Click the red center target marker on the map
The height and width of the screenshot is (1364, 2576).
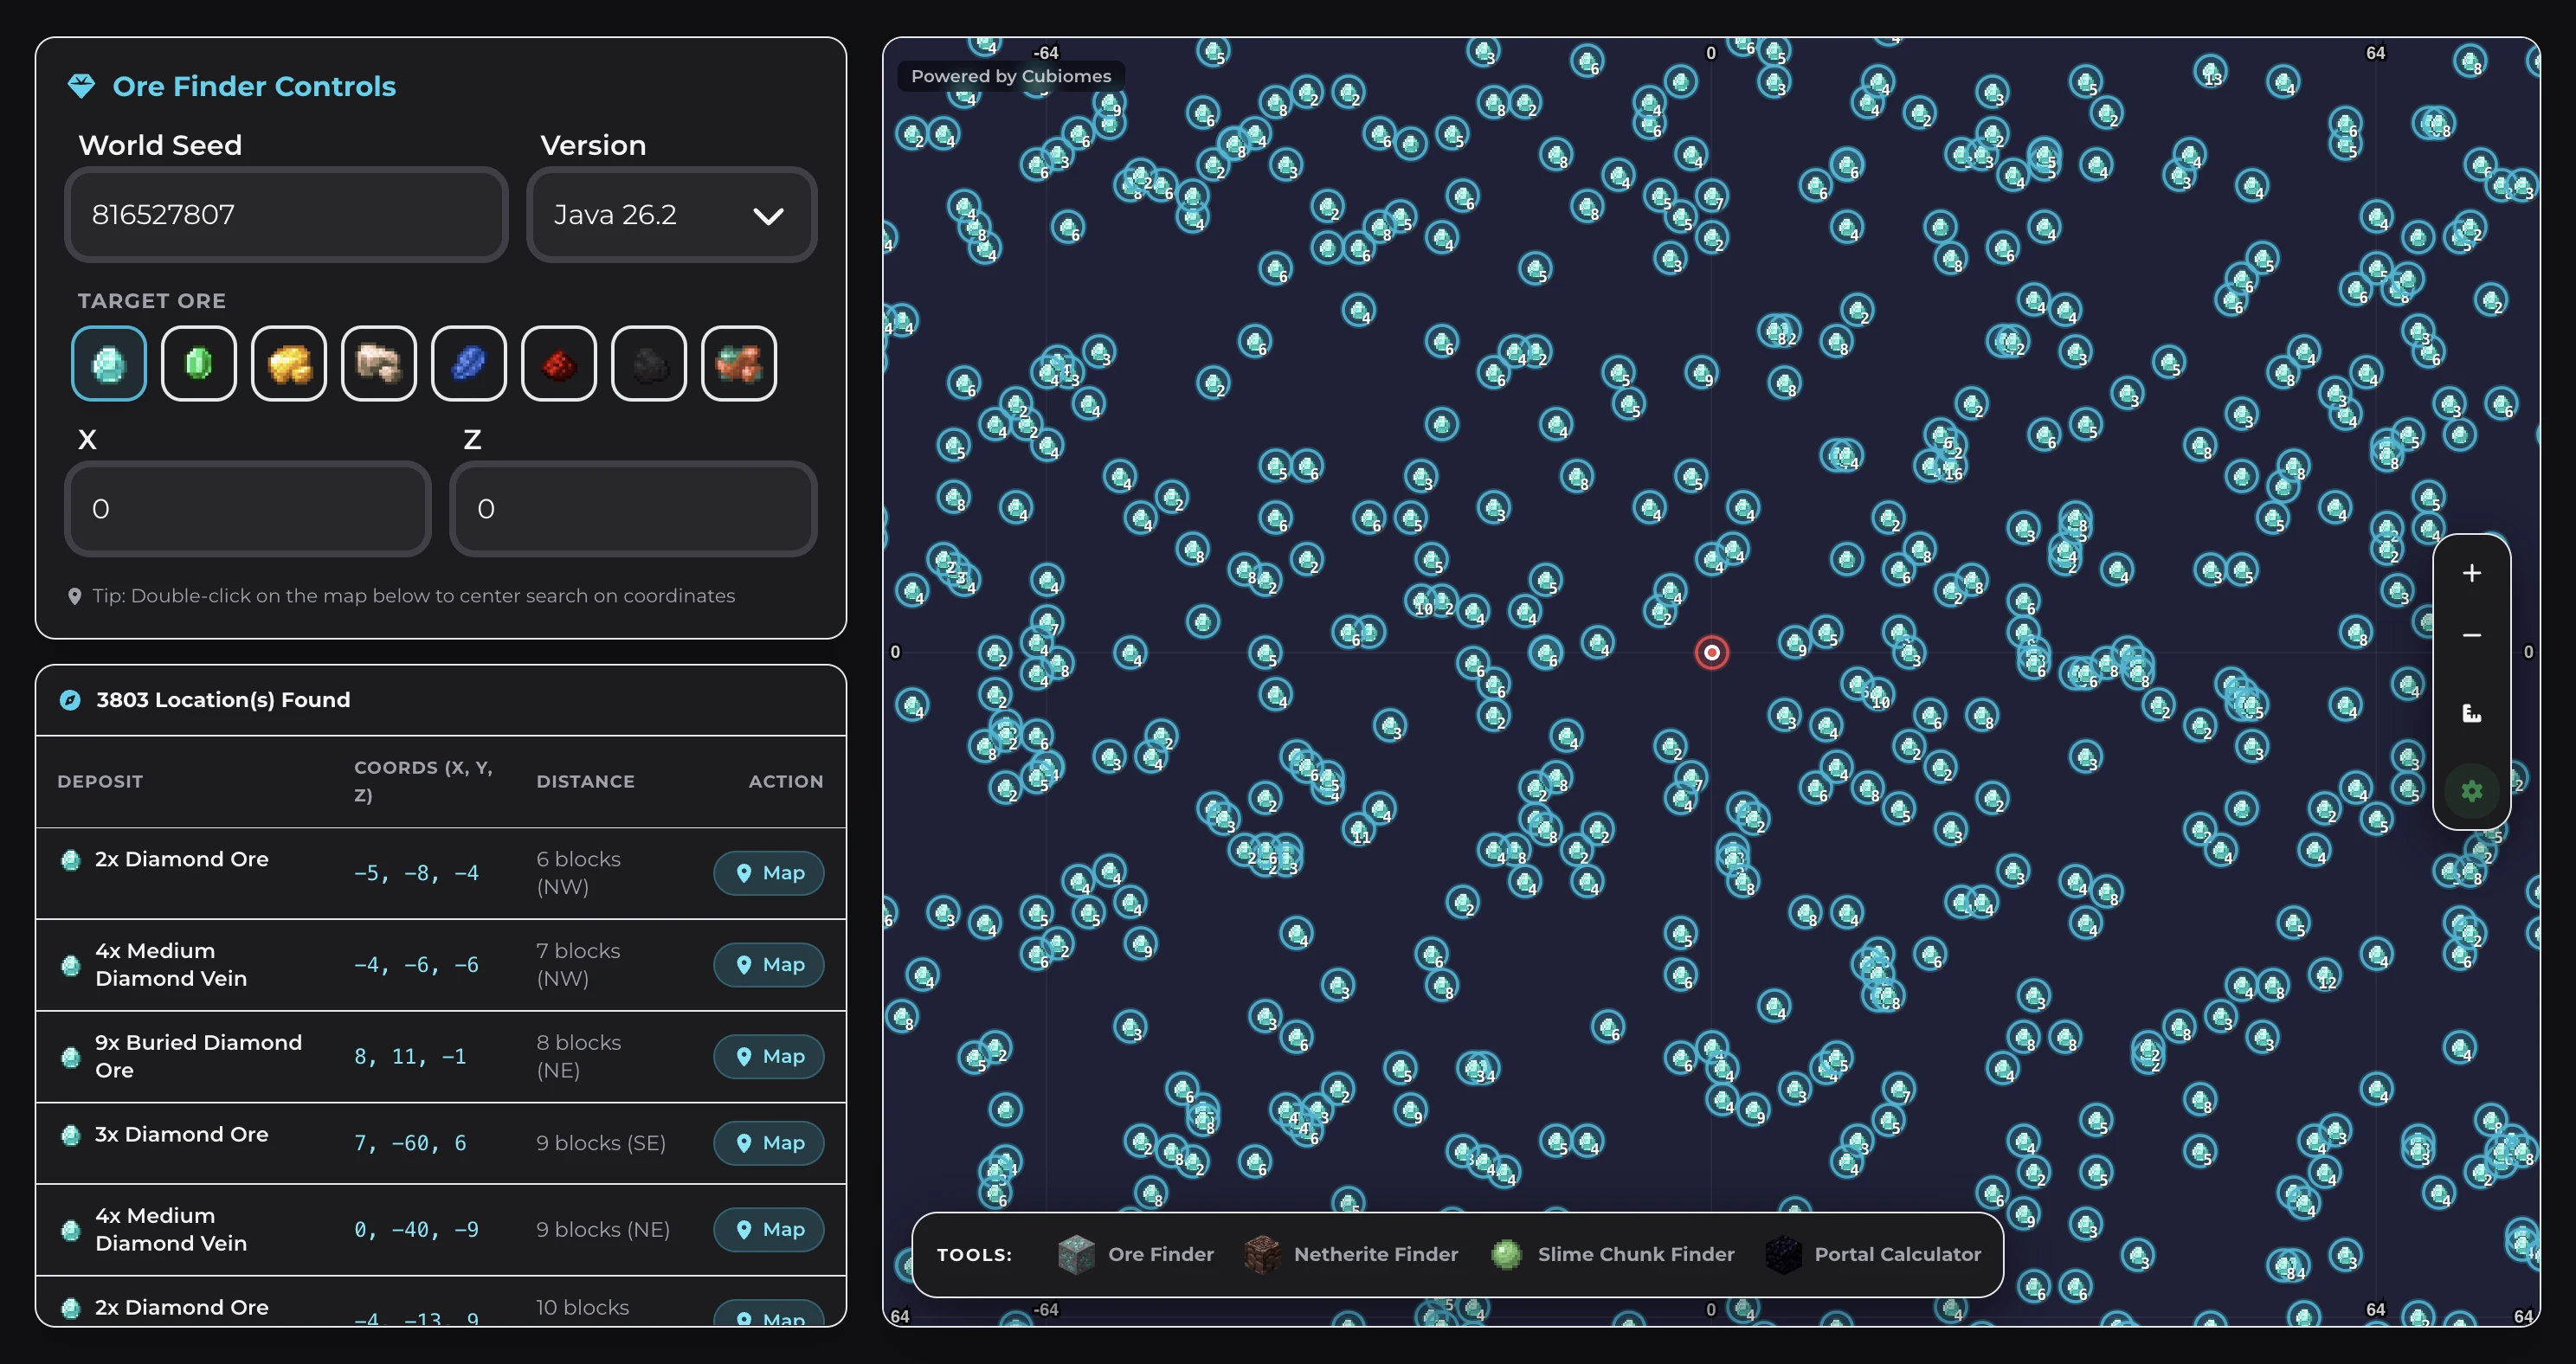point(1711,653)
